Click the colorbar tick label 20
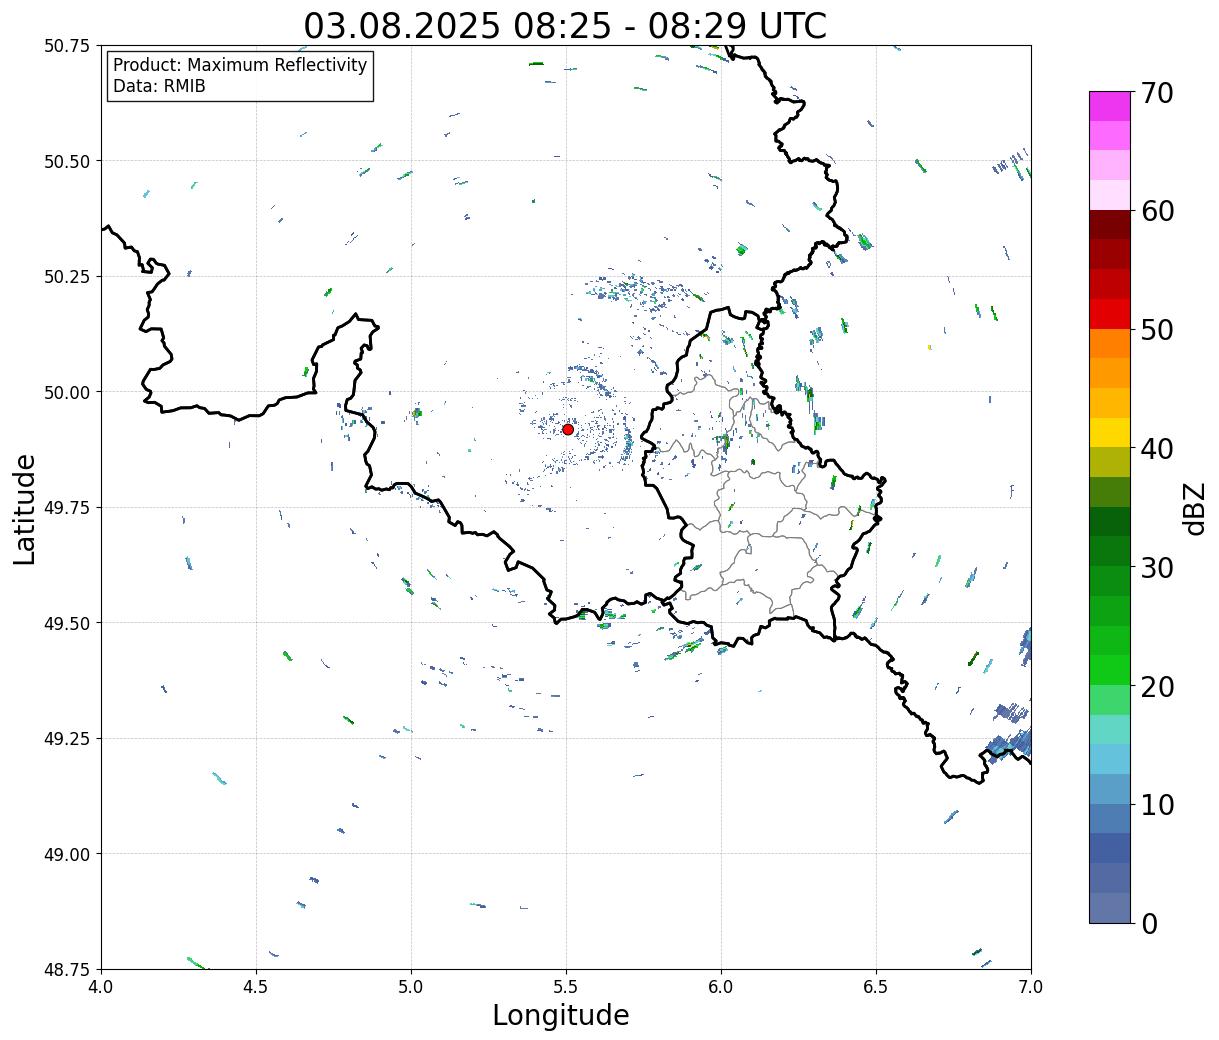The width and height of the screenshot is (1219, 1040). [1157, 686]
